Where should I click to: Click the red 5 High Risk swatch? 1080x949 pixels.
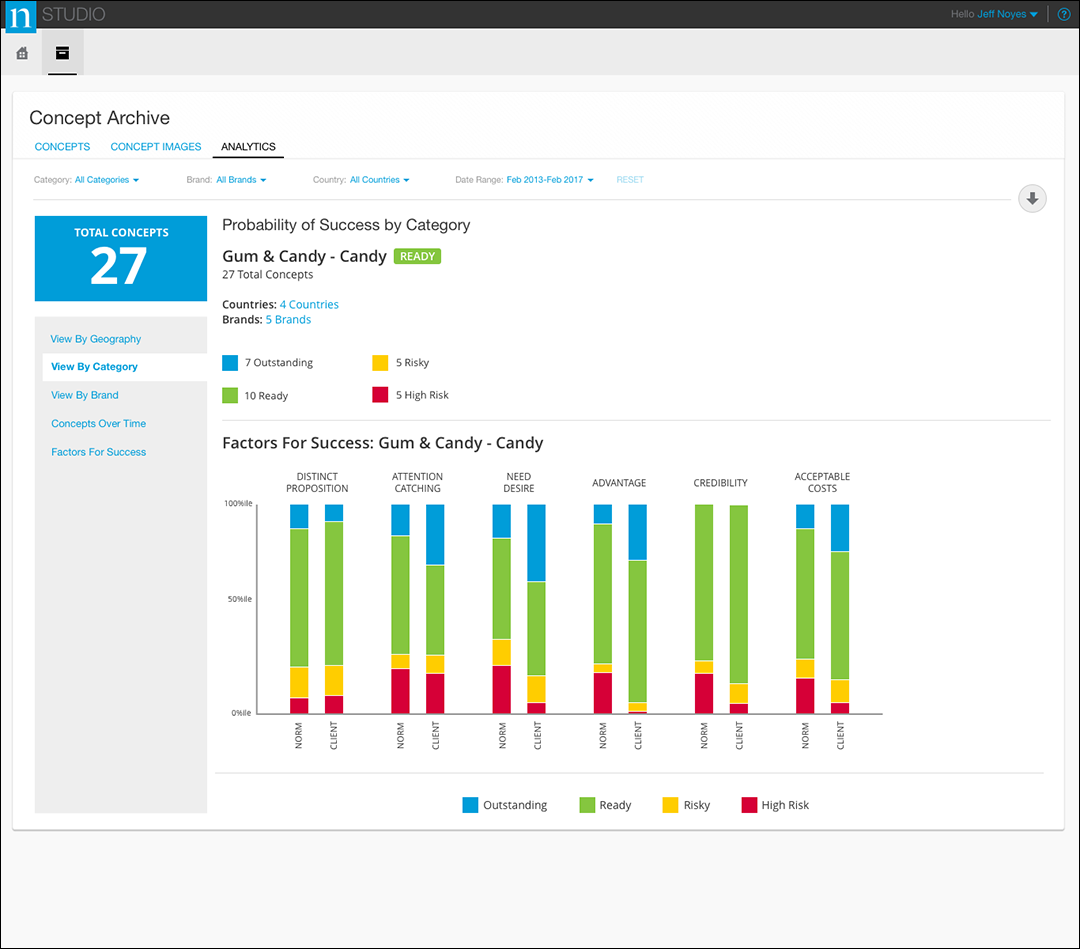click(380, 395)
